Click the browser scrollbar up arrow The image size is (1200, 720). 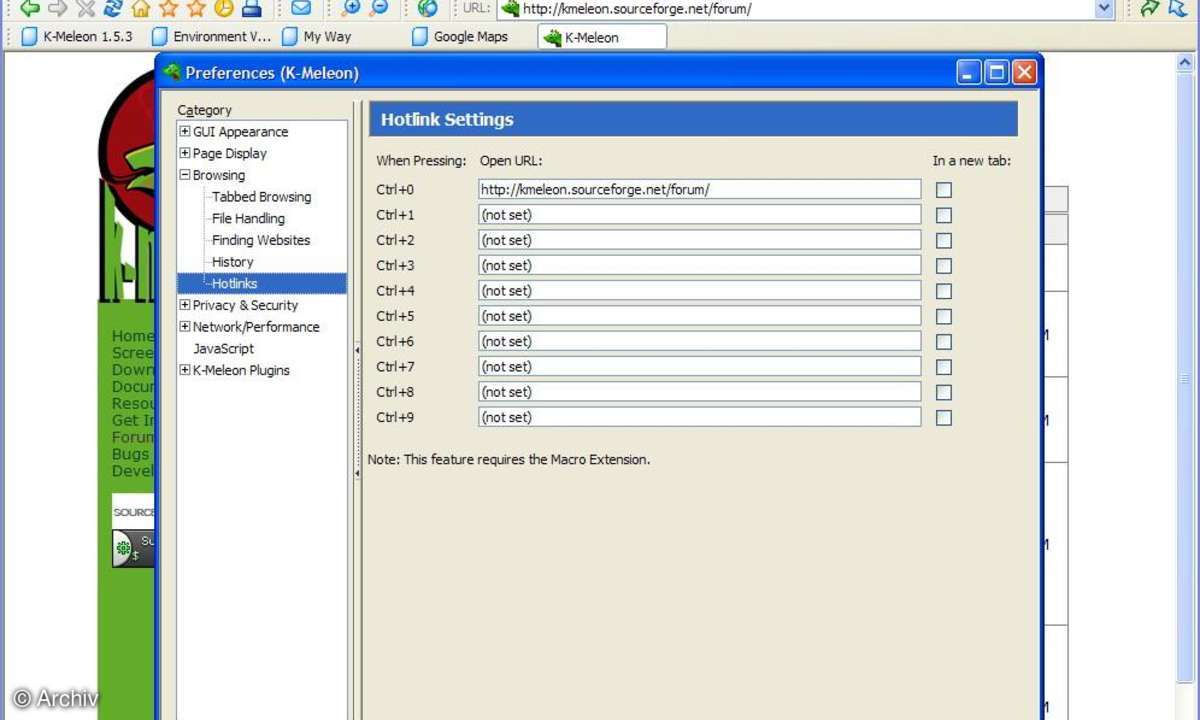click(x=1185, y=63)
